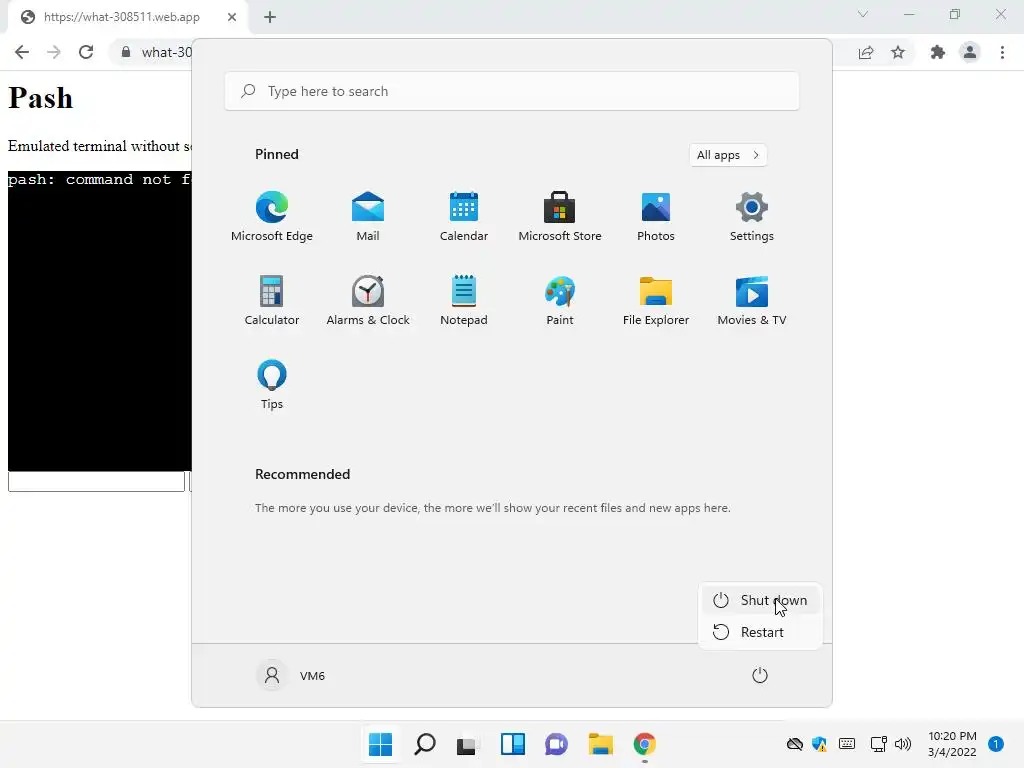Click the black Pash terminal output area

pyautogui.click(x=100, y=321)
